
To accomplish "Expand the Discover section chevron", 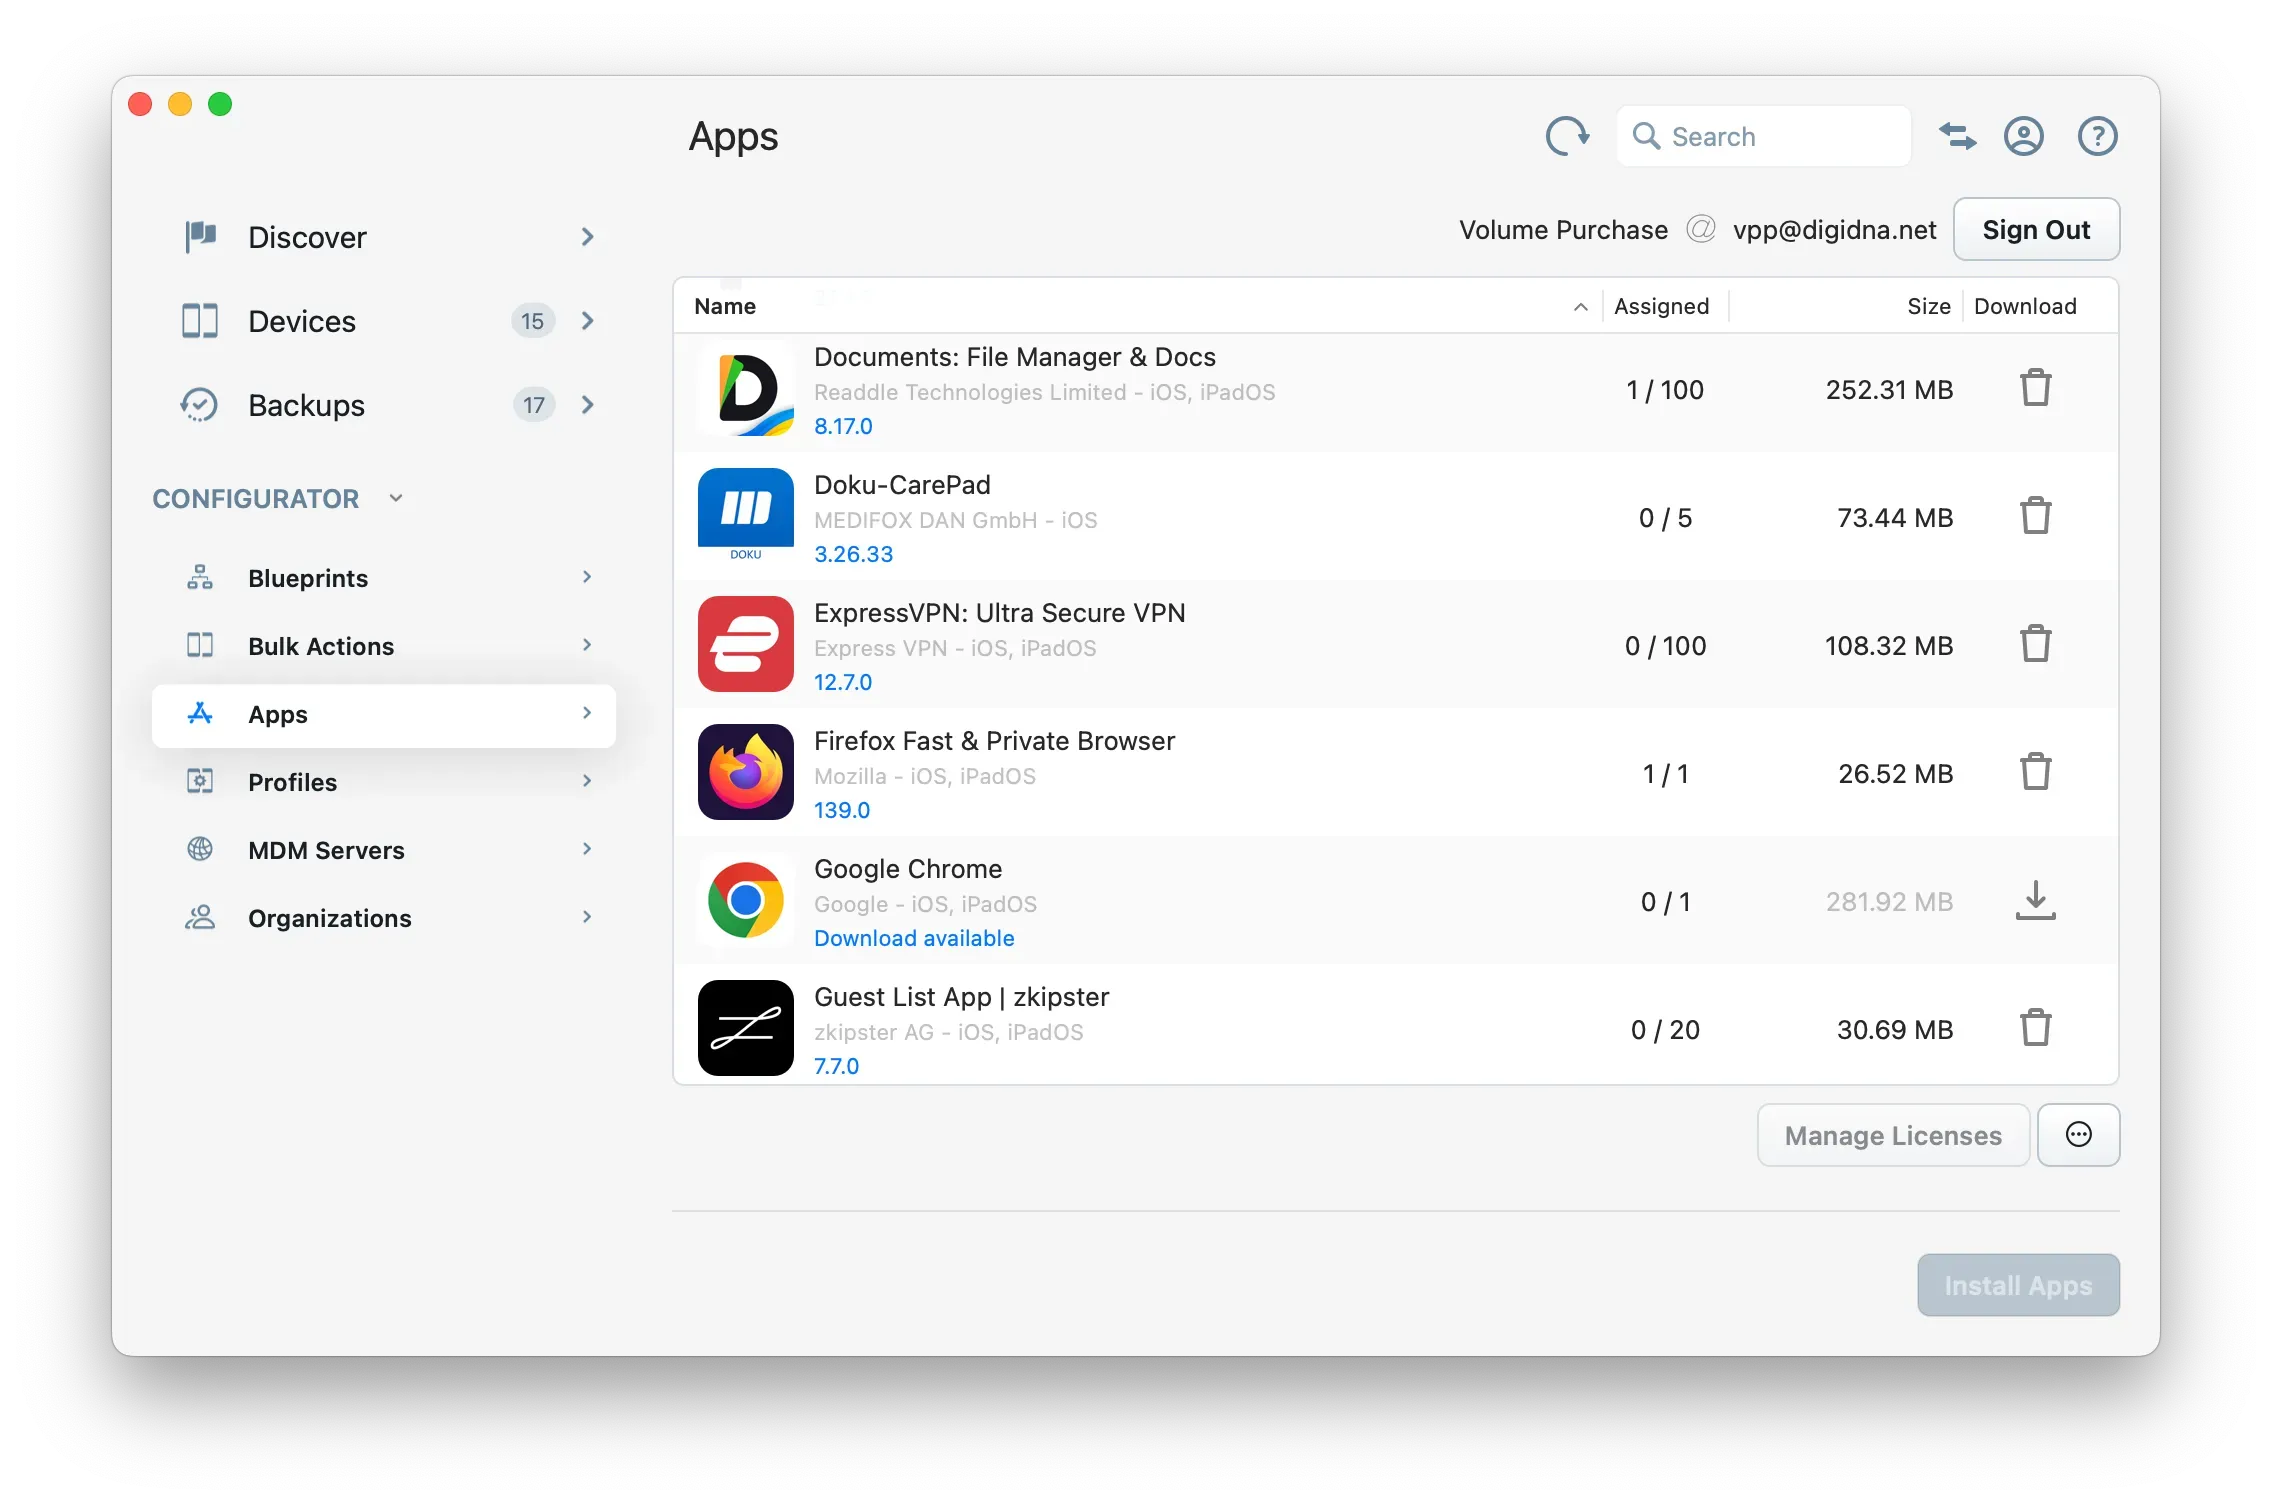I will click(x=588, y=237).
